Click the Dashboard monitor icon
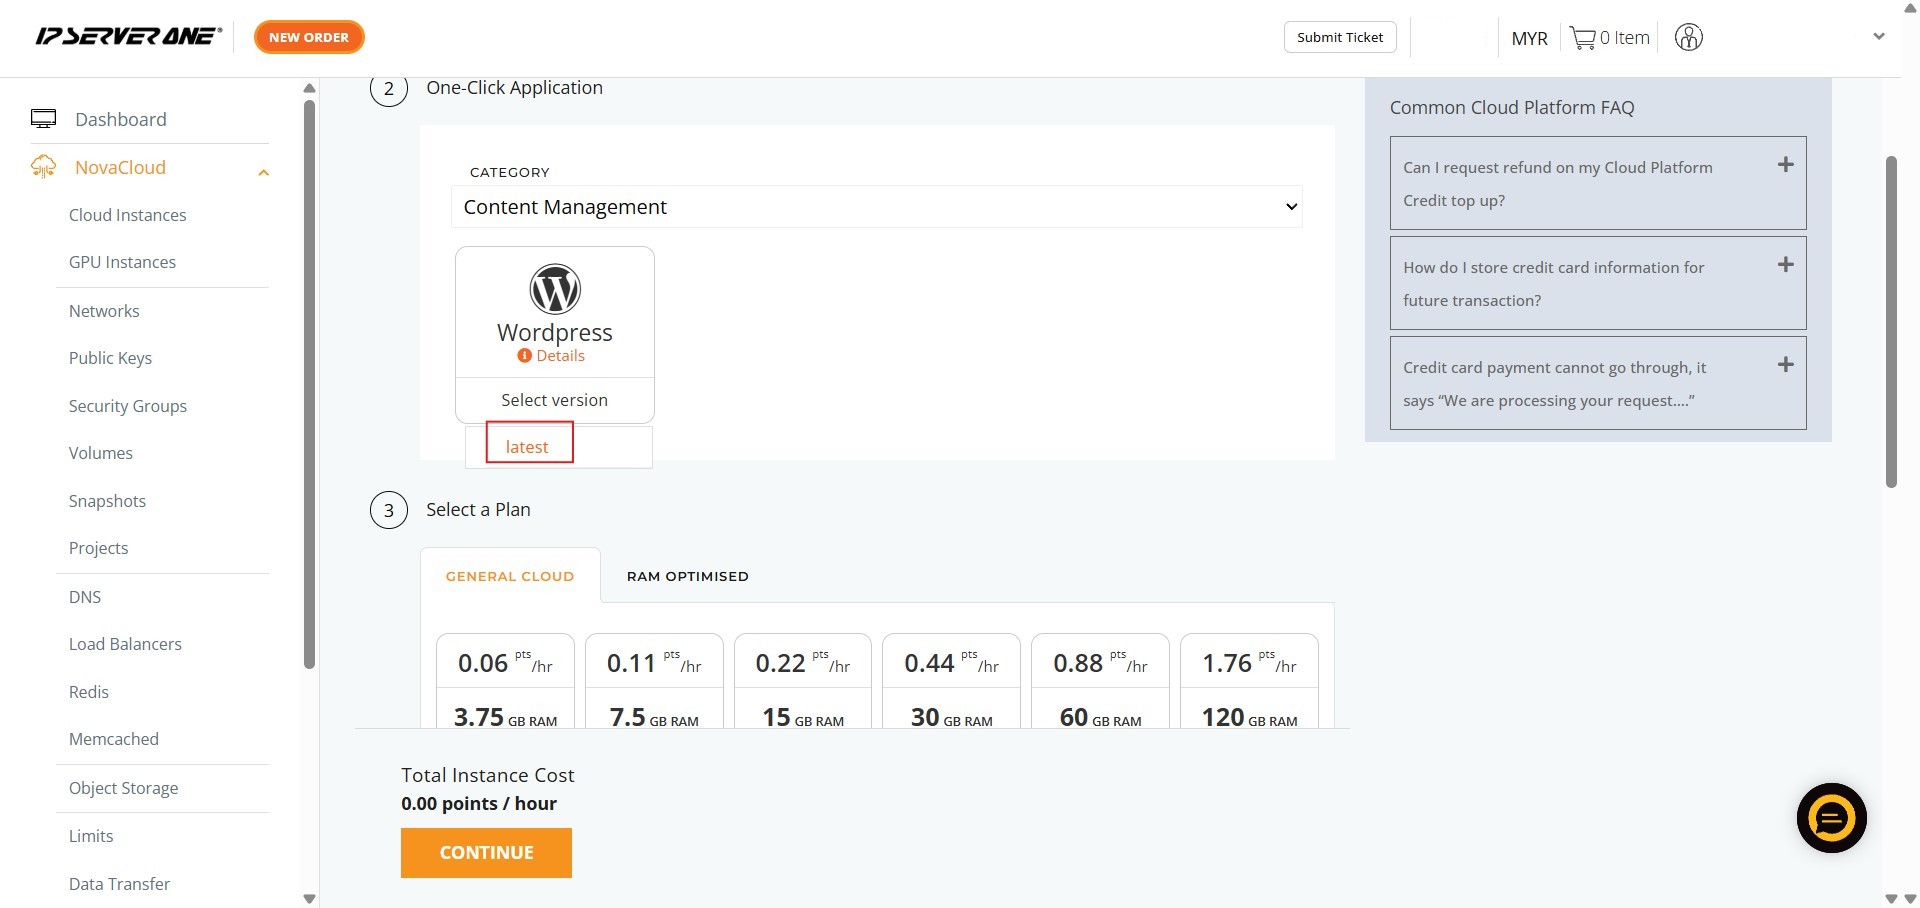 pos(43,119)
